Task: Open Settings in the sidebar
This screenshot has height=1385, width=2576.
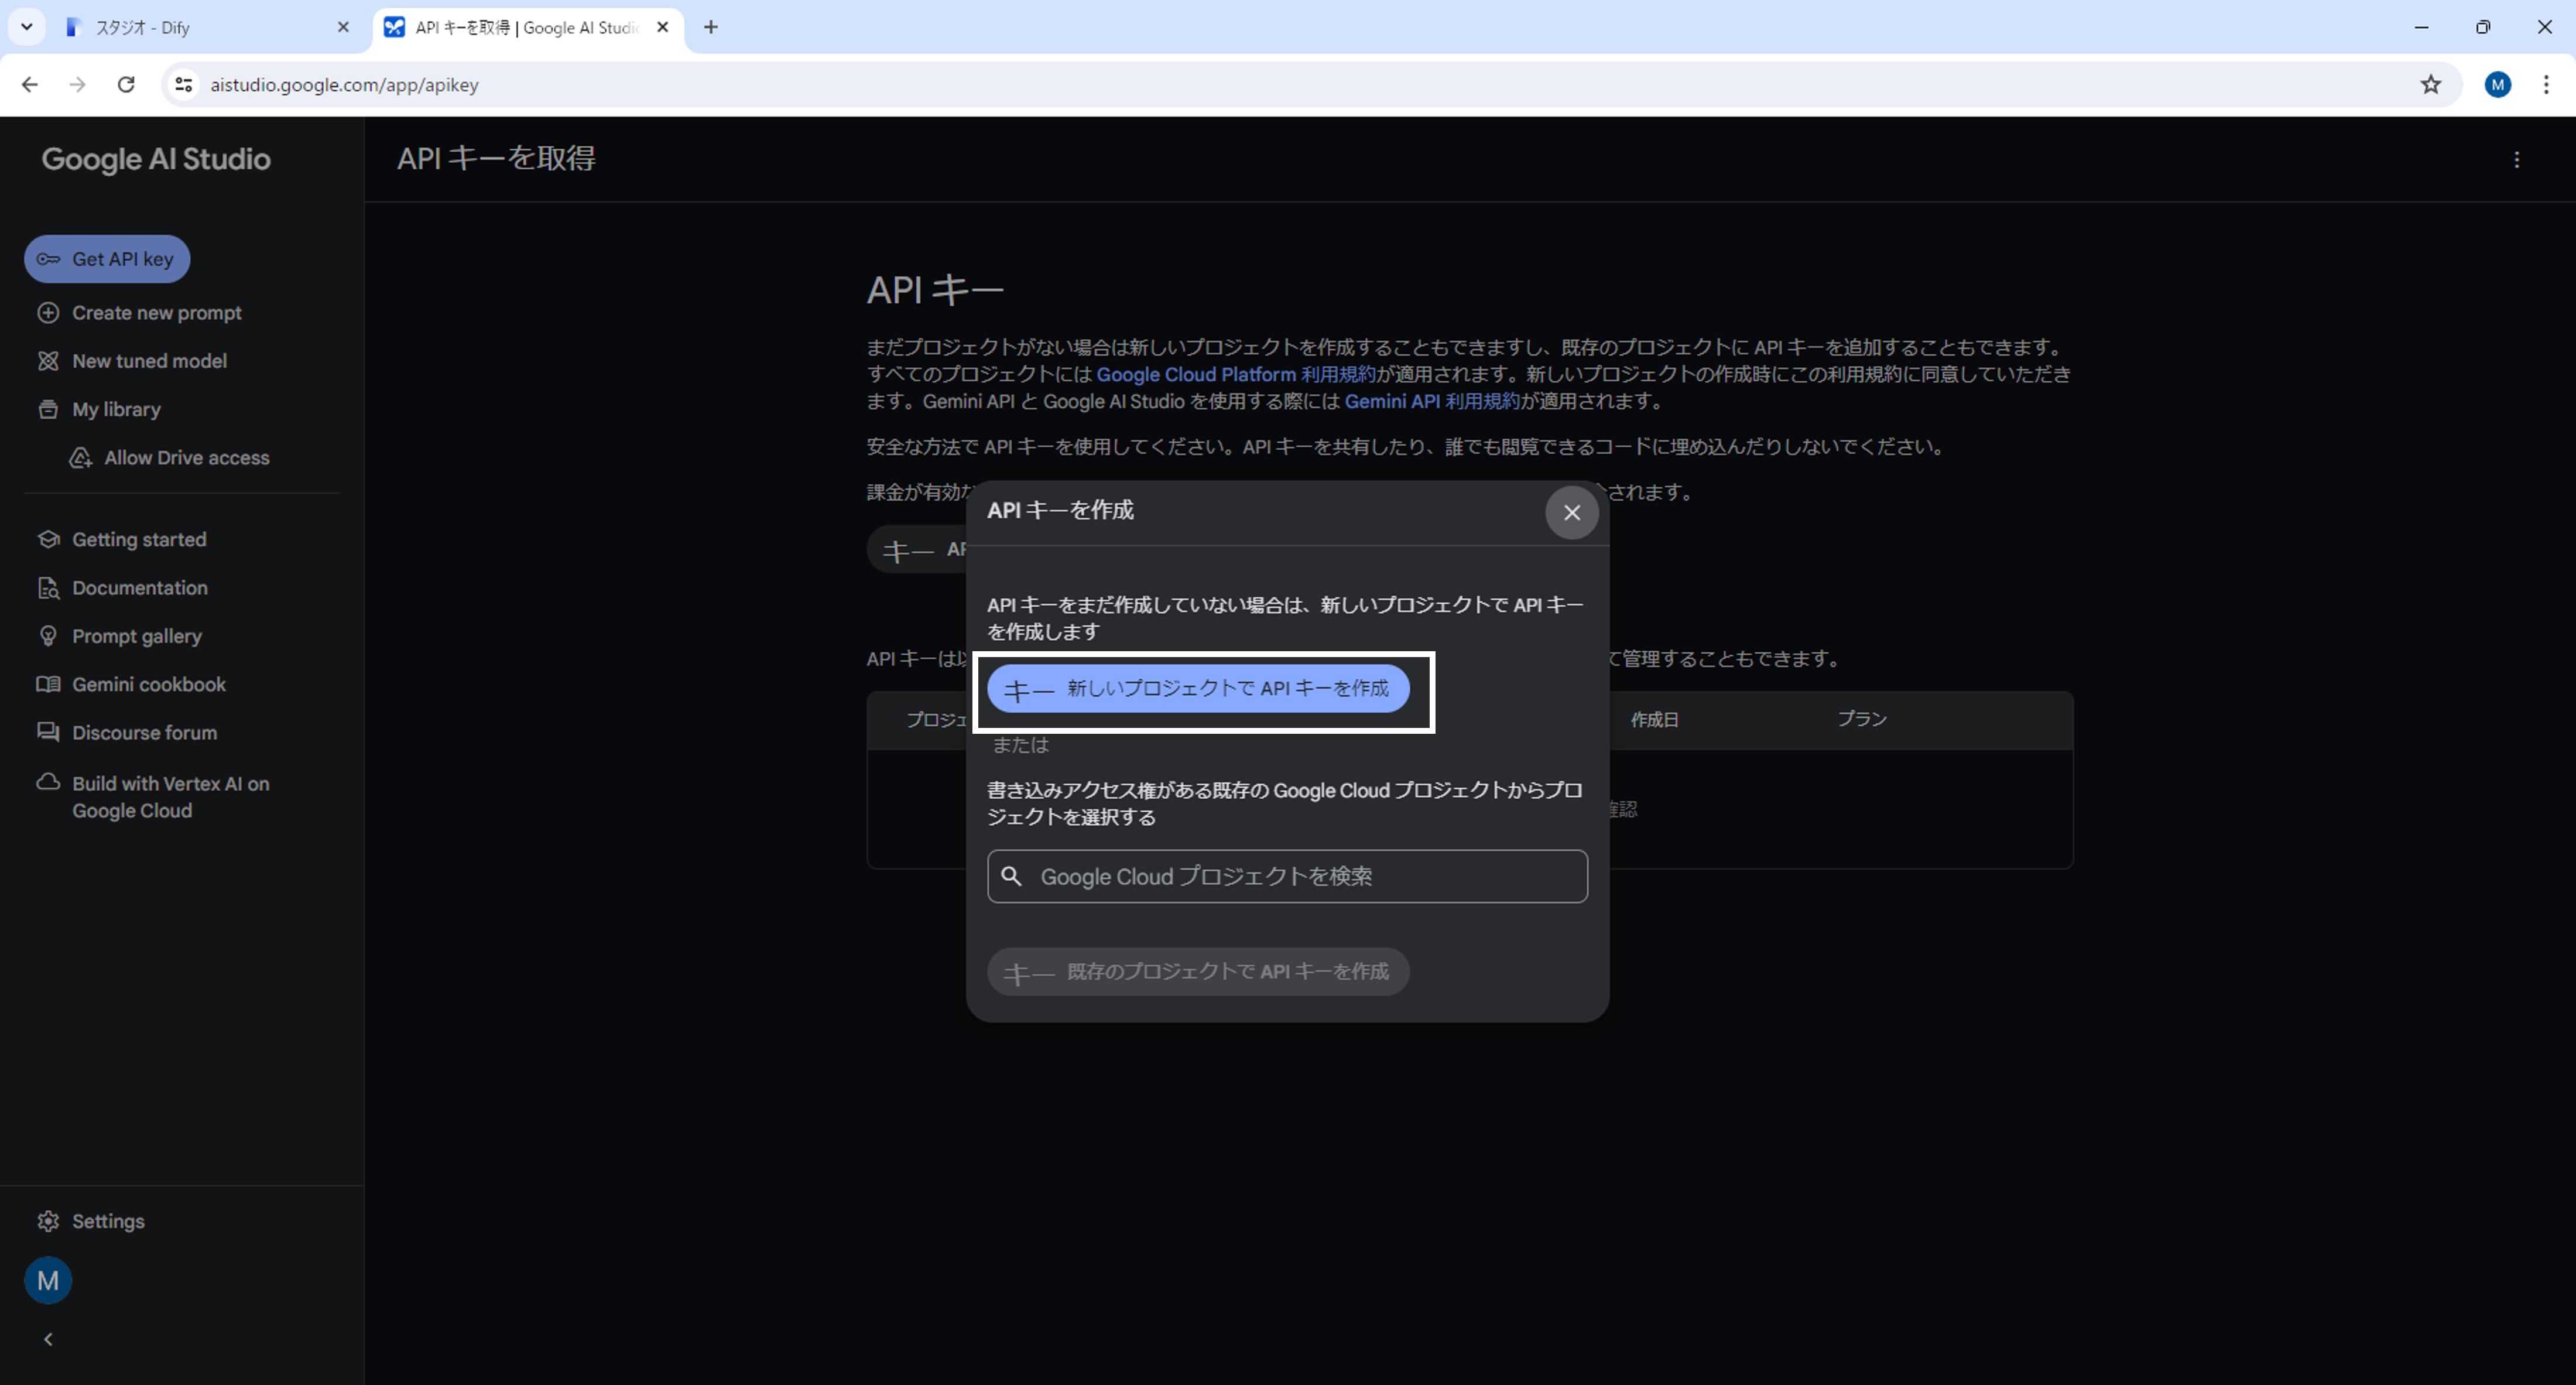Action: 107,1221
